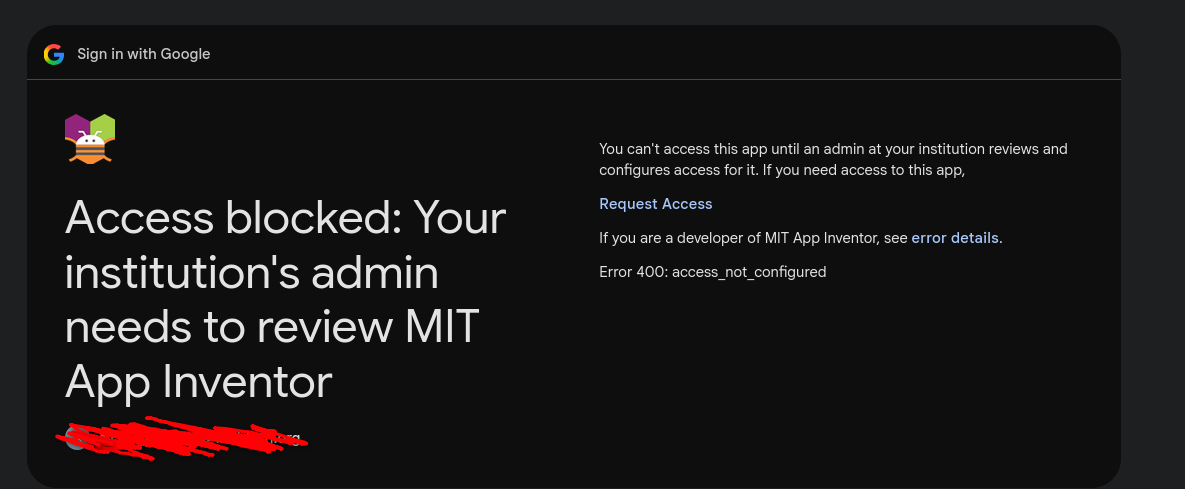Click the 'needs to review MIT' heading line
Viewport: 1185px width, 489px height.
point(272,328)
